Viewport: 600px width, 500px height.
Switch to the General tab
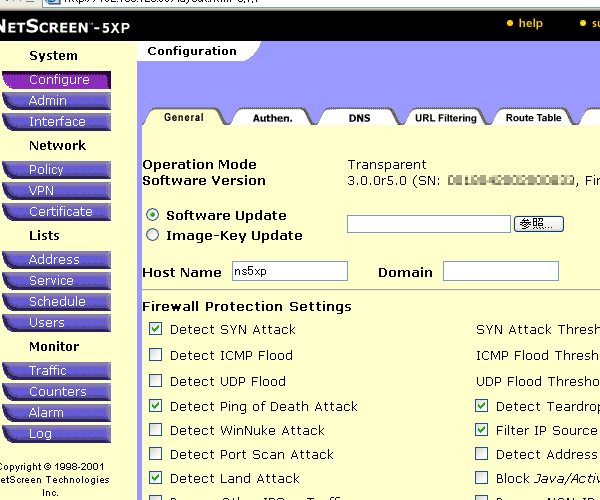[x=184, y=117]
